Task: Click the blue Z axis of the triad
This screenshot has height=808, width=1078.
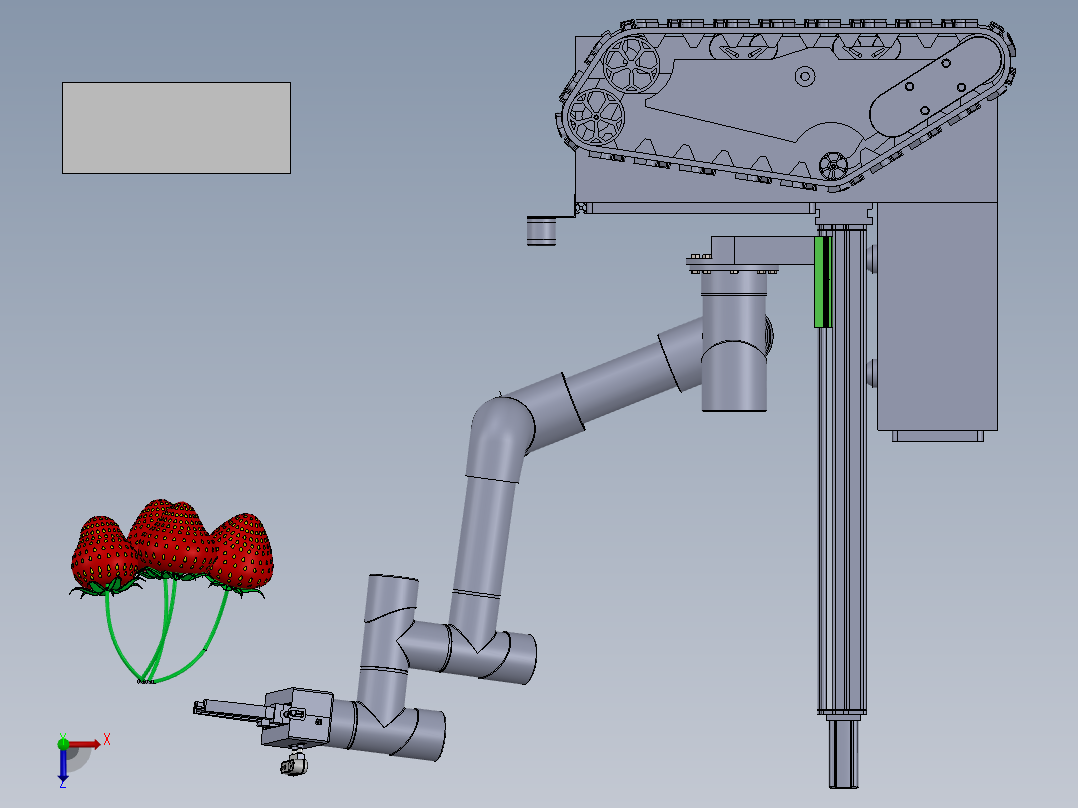Action: pyautogui.click(x=63, y=765)
